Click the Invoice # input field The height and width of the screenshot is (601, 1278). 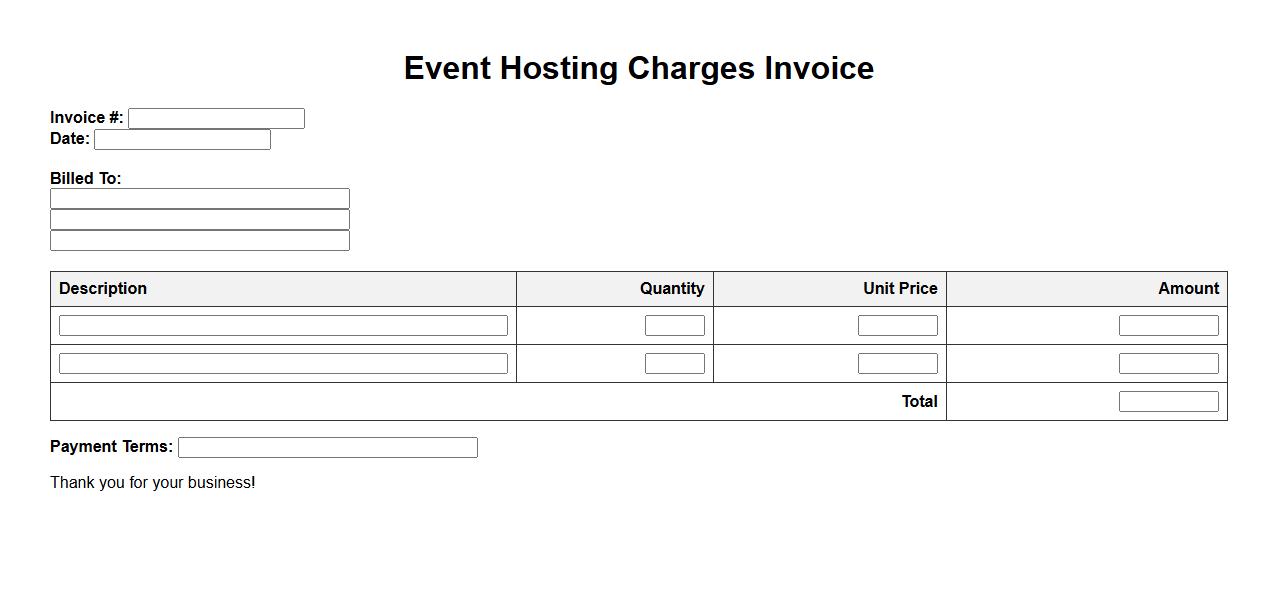coord(216,118)
